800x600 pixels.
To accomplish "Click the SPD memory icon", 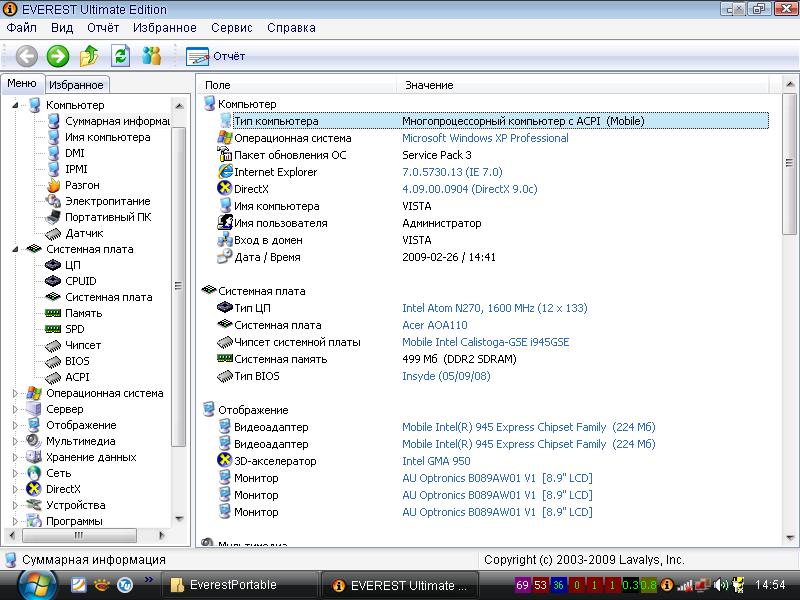I will click(53, 329).
